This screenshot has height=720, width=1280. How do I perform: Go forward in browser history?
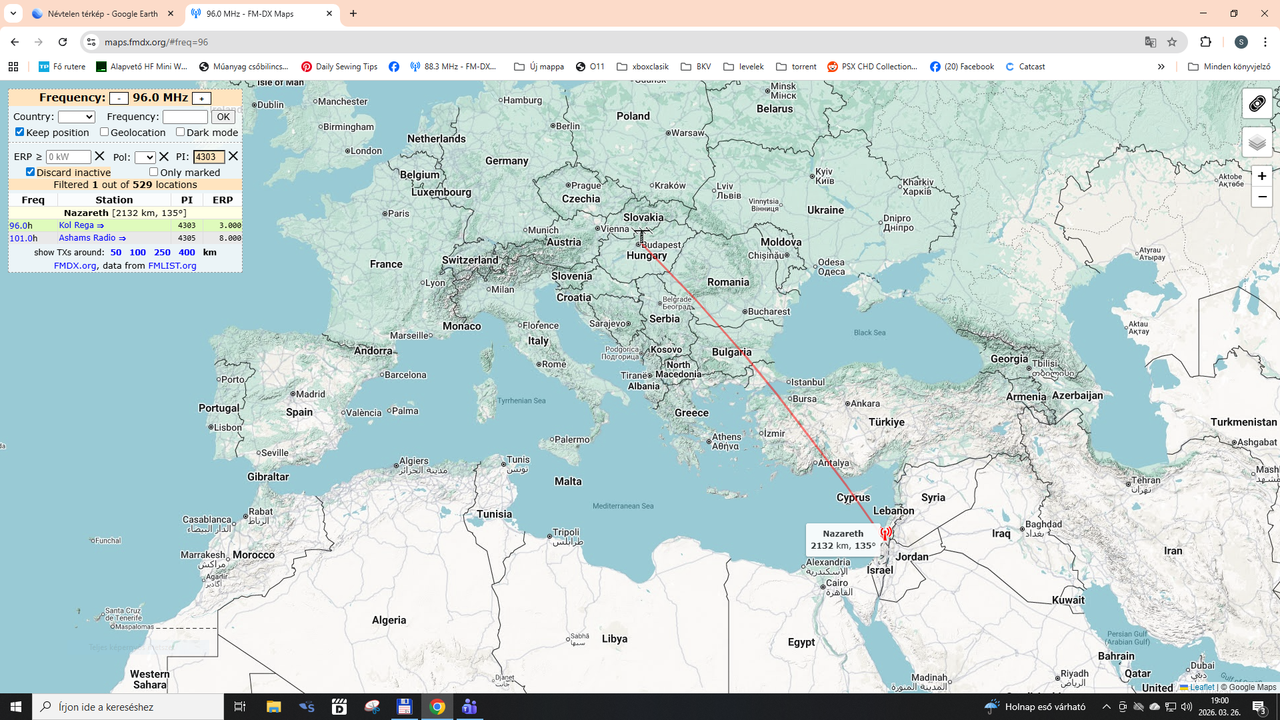click(38, 42)
